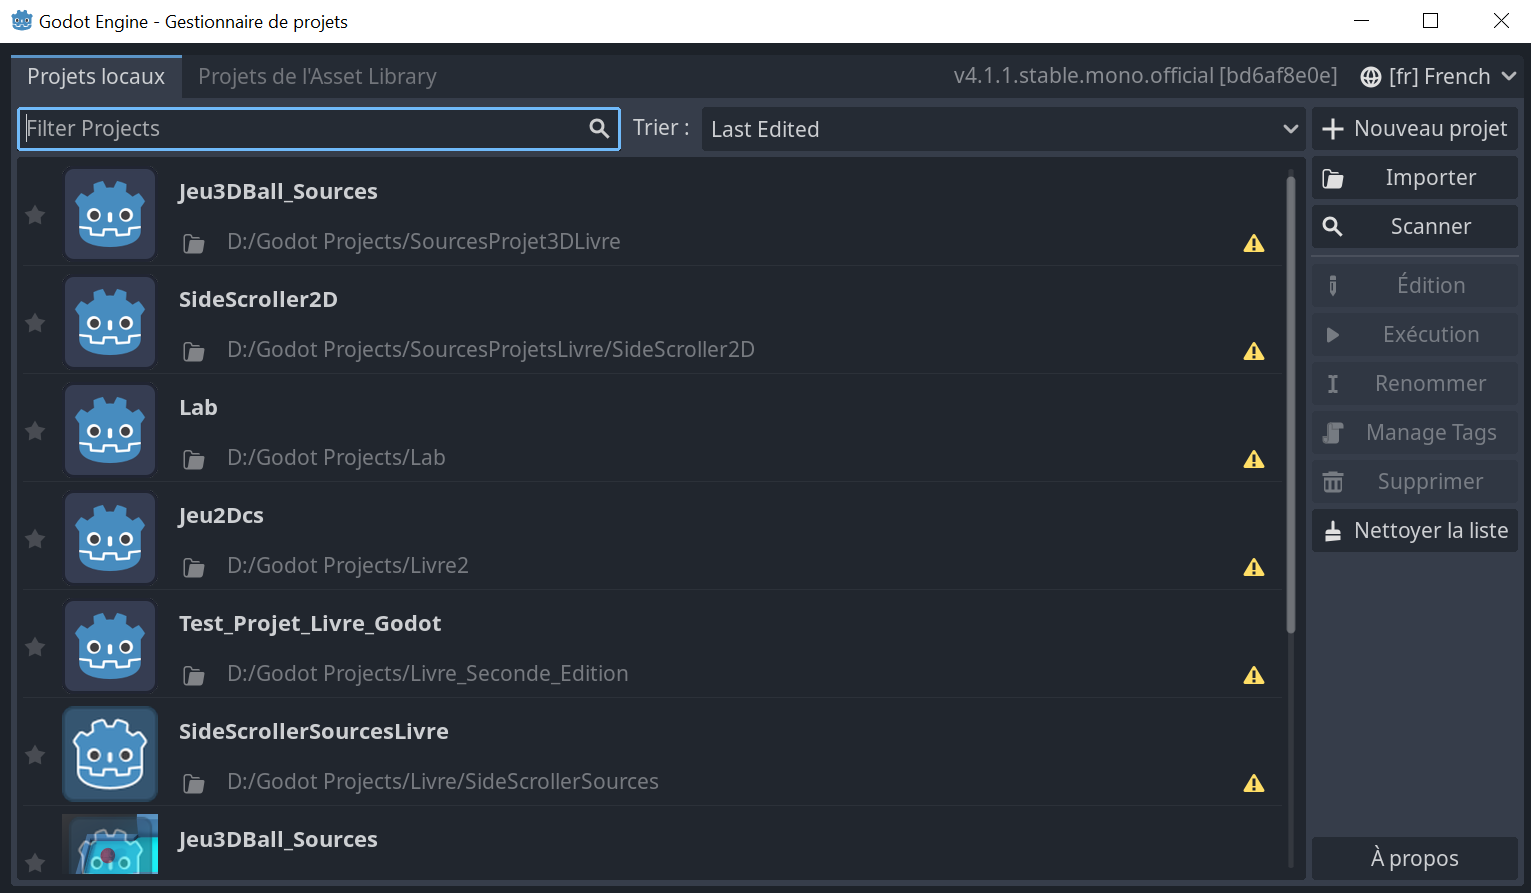Click warning icon on Test_Projet_Livre_Godot row
Viewport: 1531px width, 893px height.
(1254, 675)
